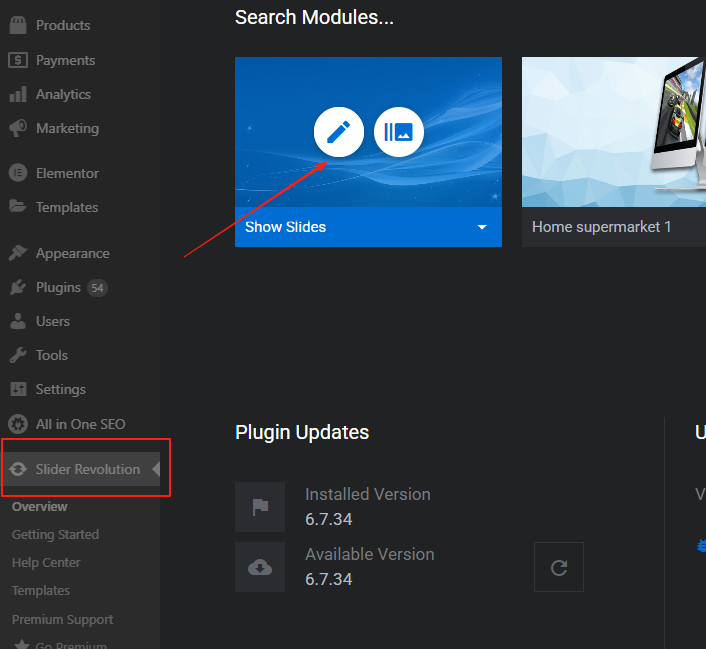Click the pencil edit icon on slider
The width and height of the screenshot is (706, 649).
339,132
